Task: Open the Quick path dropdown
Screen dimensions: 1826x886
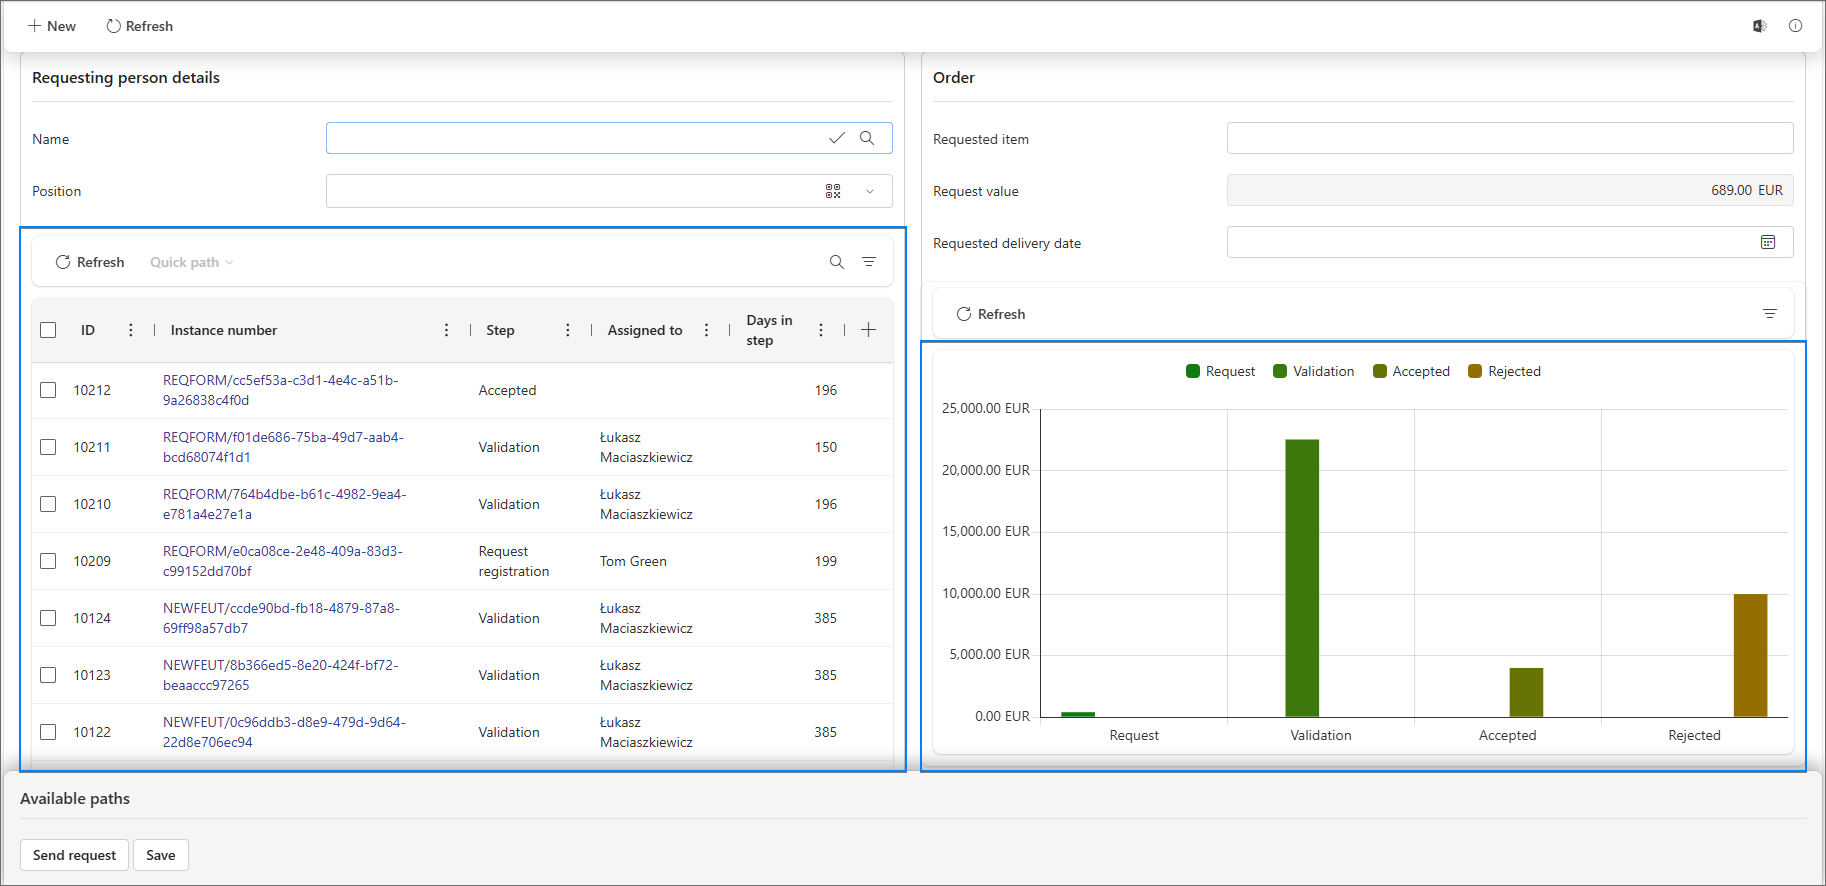Action: coord(192,262)
